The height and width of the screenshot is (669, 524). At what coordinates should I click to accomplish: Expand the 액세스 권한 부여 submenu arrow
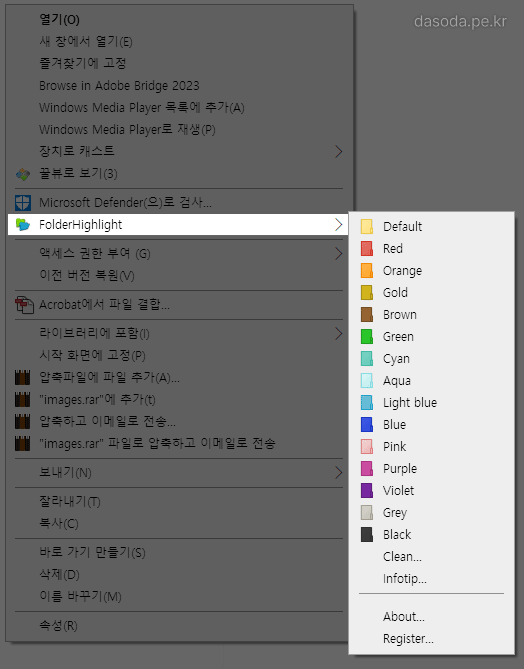pos(338,254)
